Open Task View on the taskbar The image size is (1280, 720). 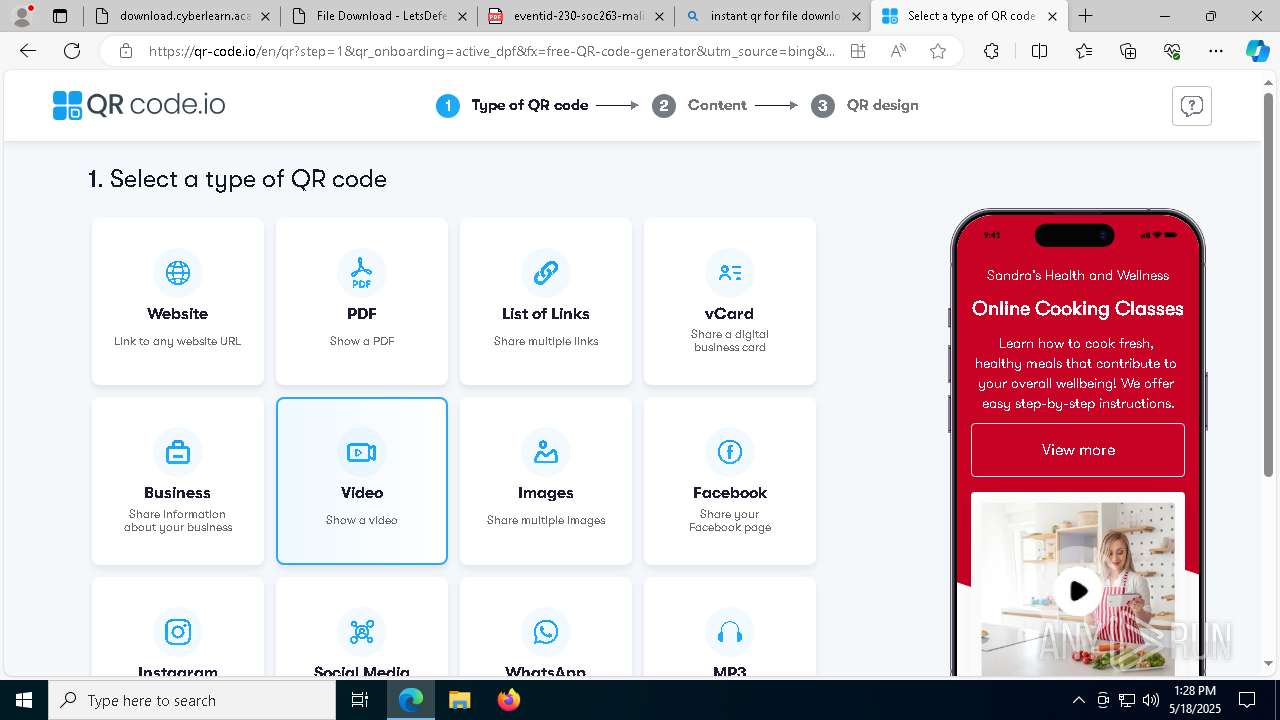361,700
